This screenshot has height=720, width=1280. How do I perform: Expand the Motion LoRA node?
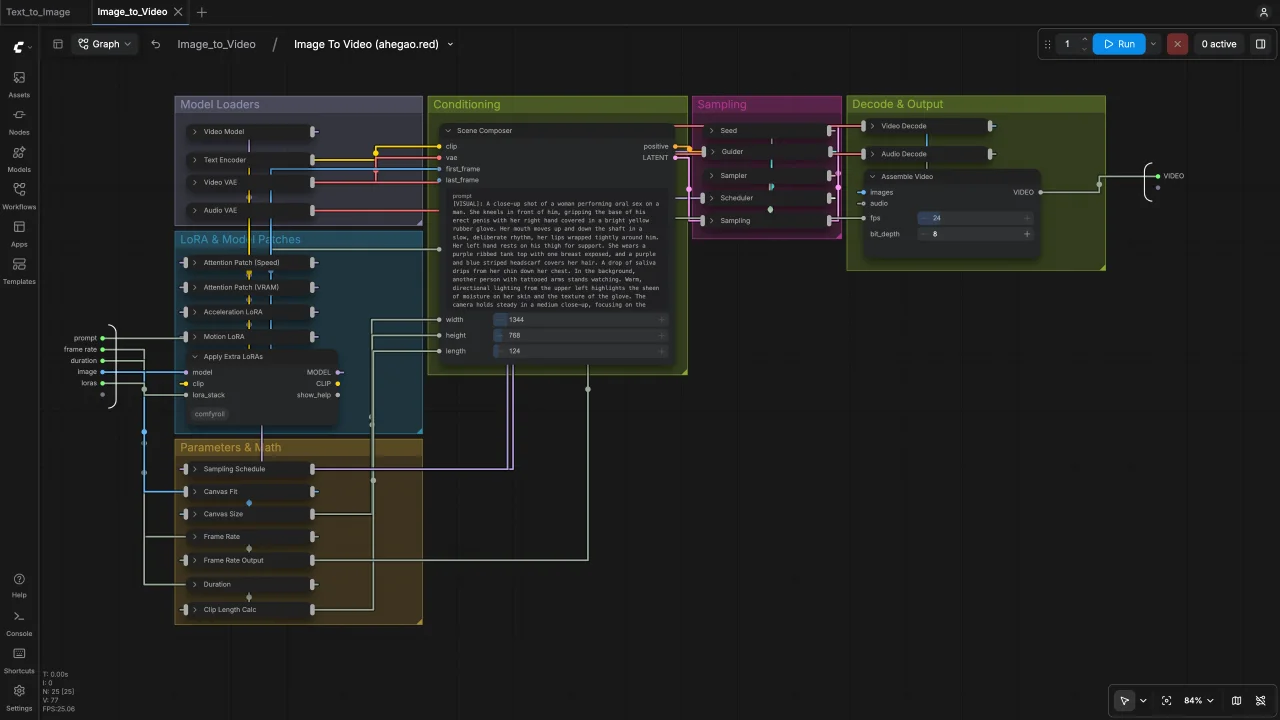click(195, 337)
